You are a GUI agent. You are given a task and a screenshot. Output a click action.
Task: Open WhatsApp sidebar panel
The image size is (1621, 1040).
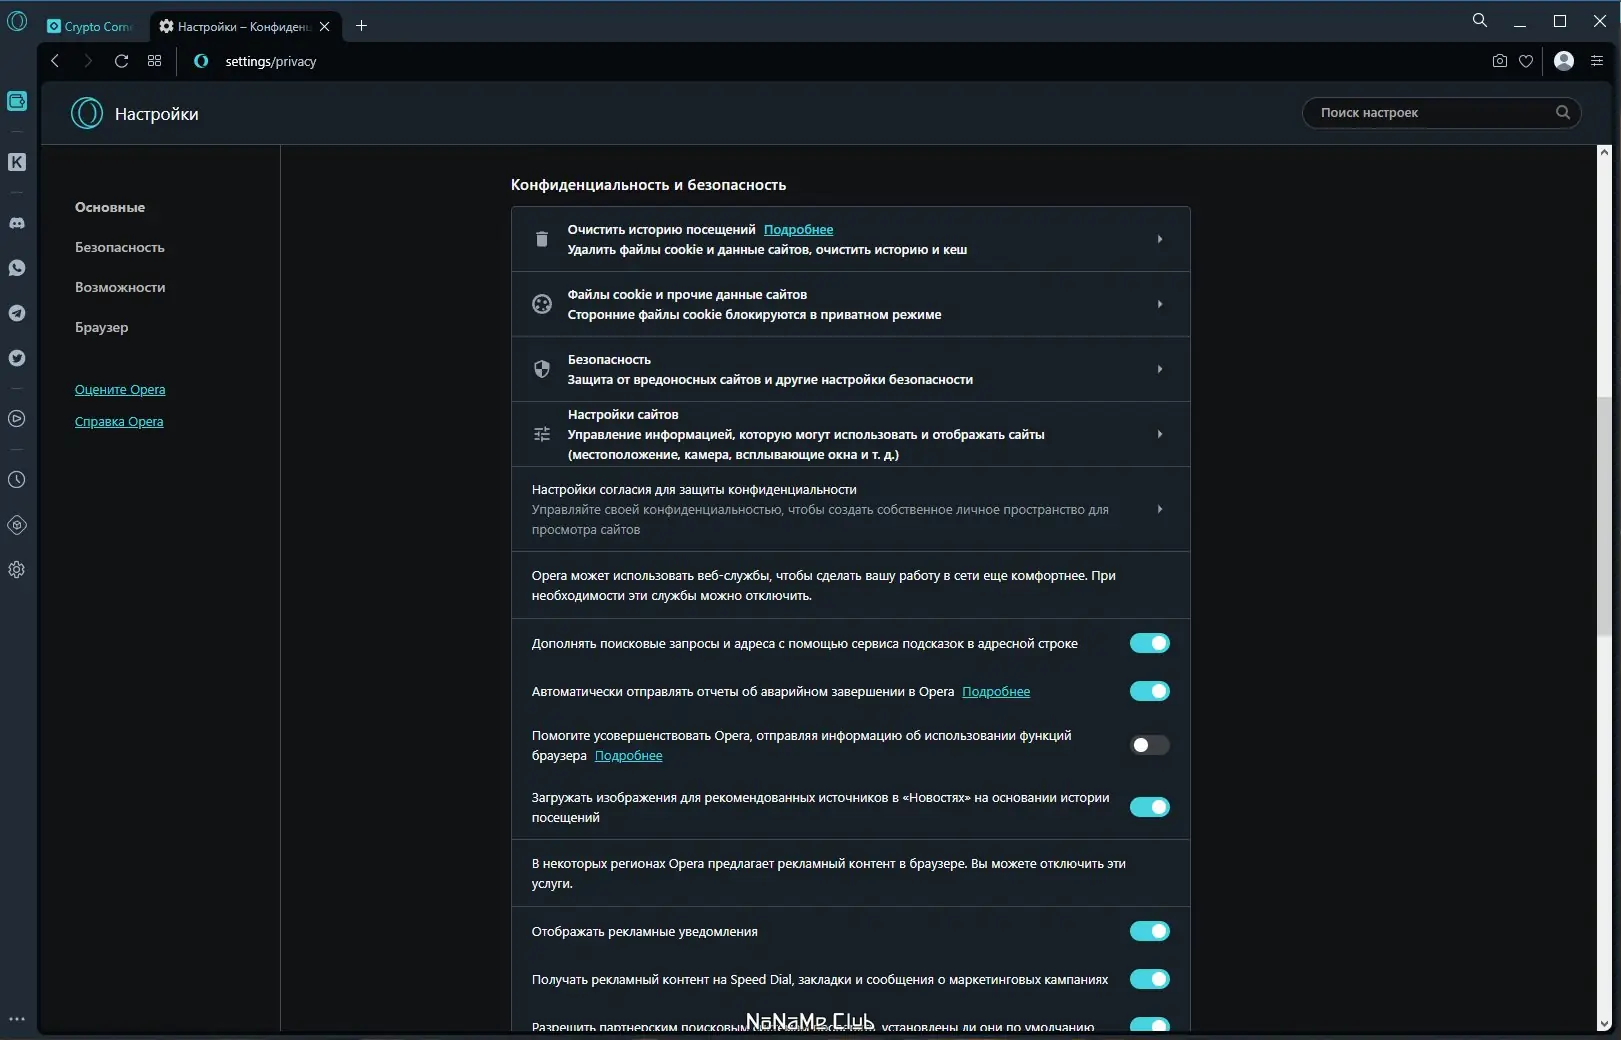click(17, 268)
